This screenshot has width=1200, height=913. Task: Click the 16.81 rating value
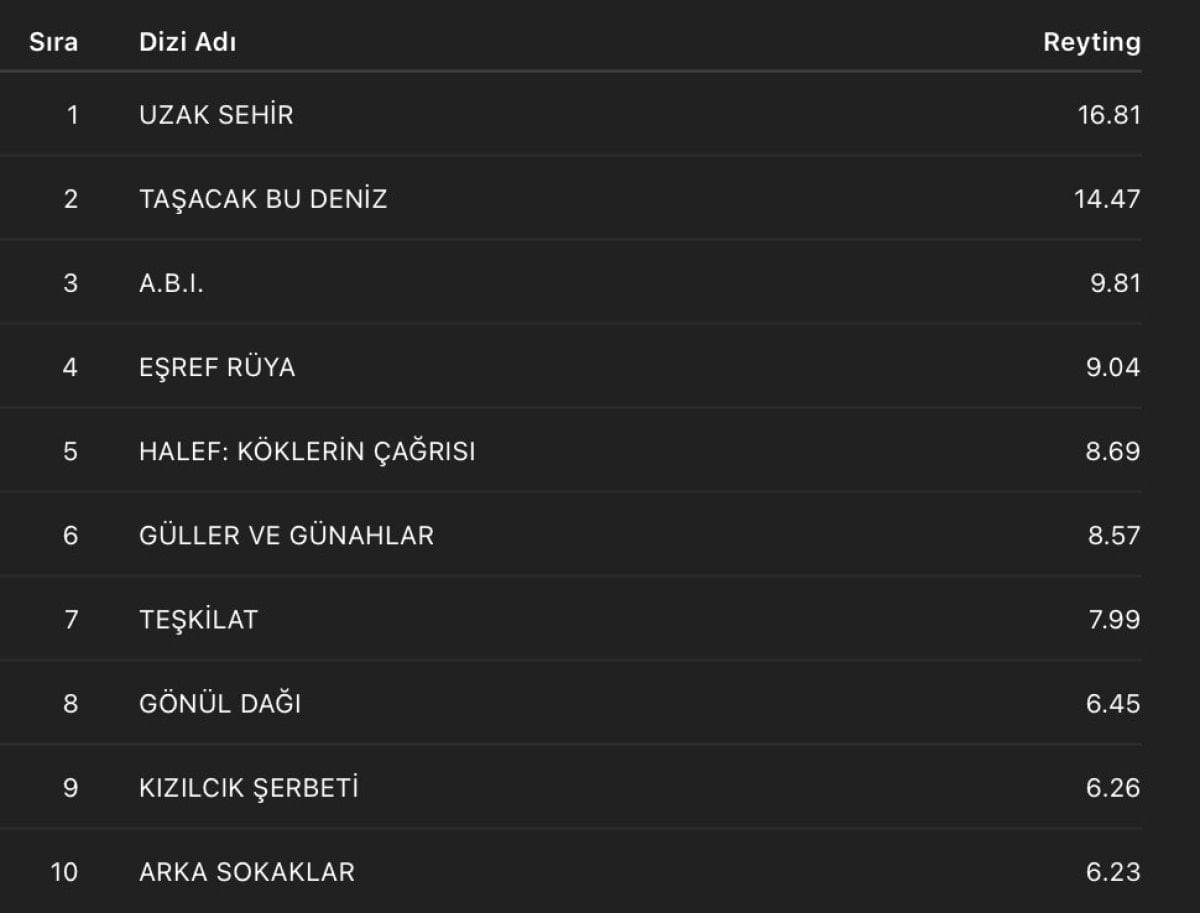click(x=1109, y=115)
